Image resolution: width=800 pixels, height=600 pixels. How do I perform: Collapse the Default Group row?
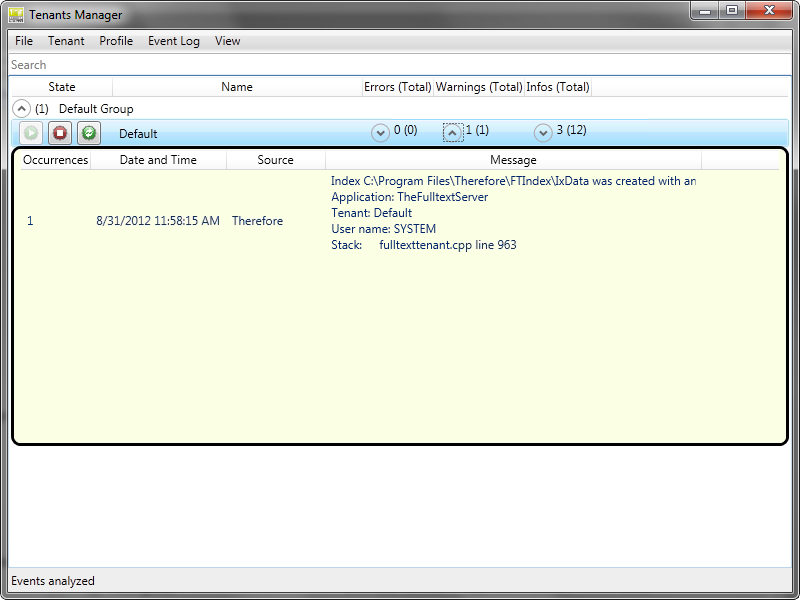20,108
